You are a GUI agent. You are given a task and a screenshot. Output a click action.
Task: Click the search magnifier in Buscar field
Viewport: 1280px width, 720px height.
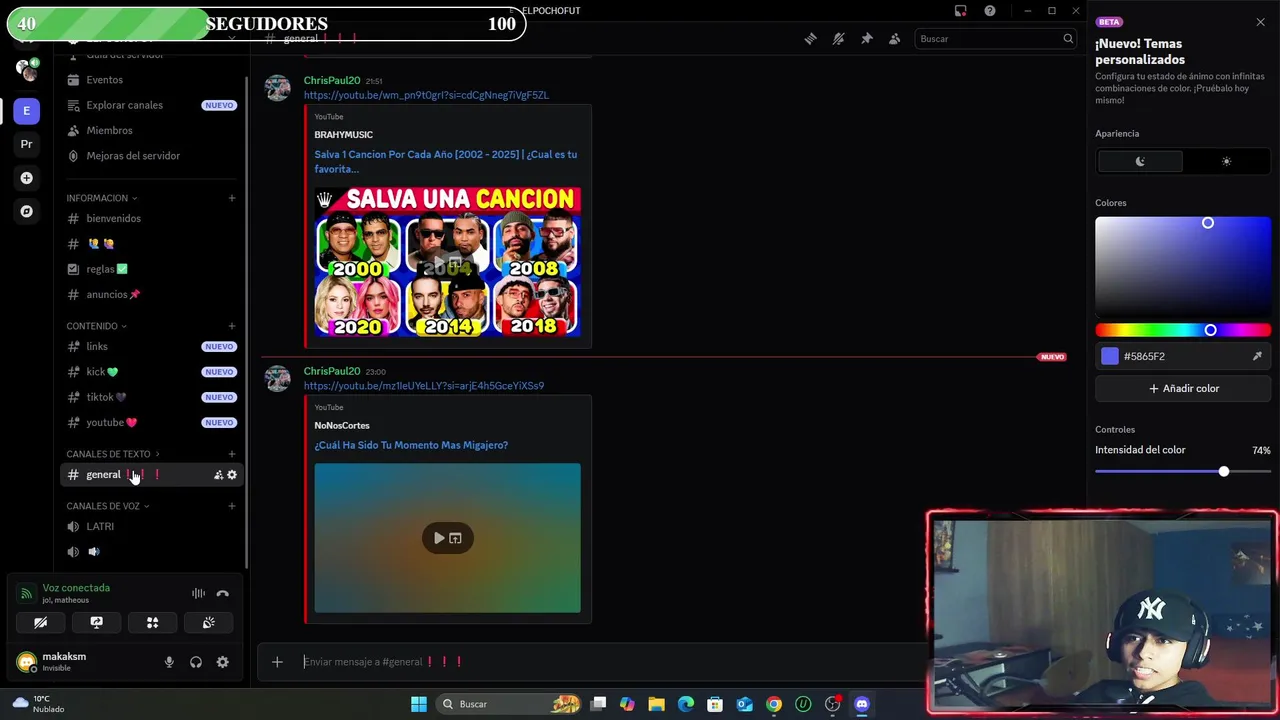[1068, 39]
